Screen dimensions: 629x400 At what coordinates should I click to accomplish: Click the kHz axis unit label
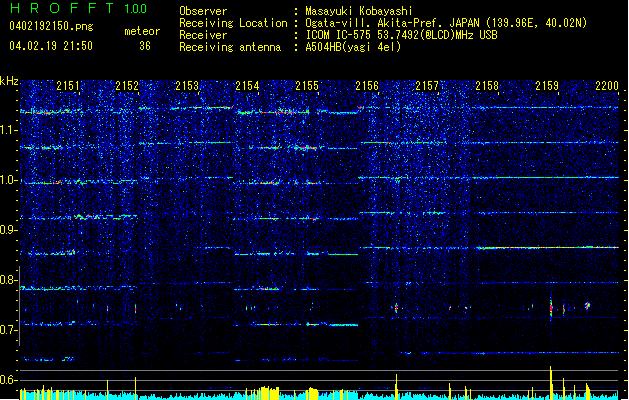9,81
